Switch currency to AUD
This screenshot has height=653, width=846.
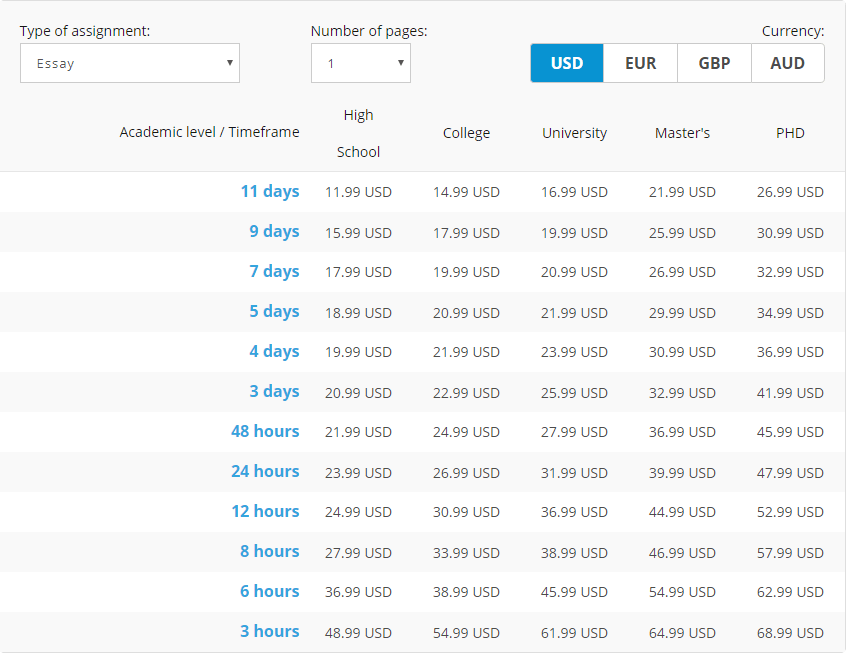coord(788,63)
